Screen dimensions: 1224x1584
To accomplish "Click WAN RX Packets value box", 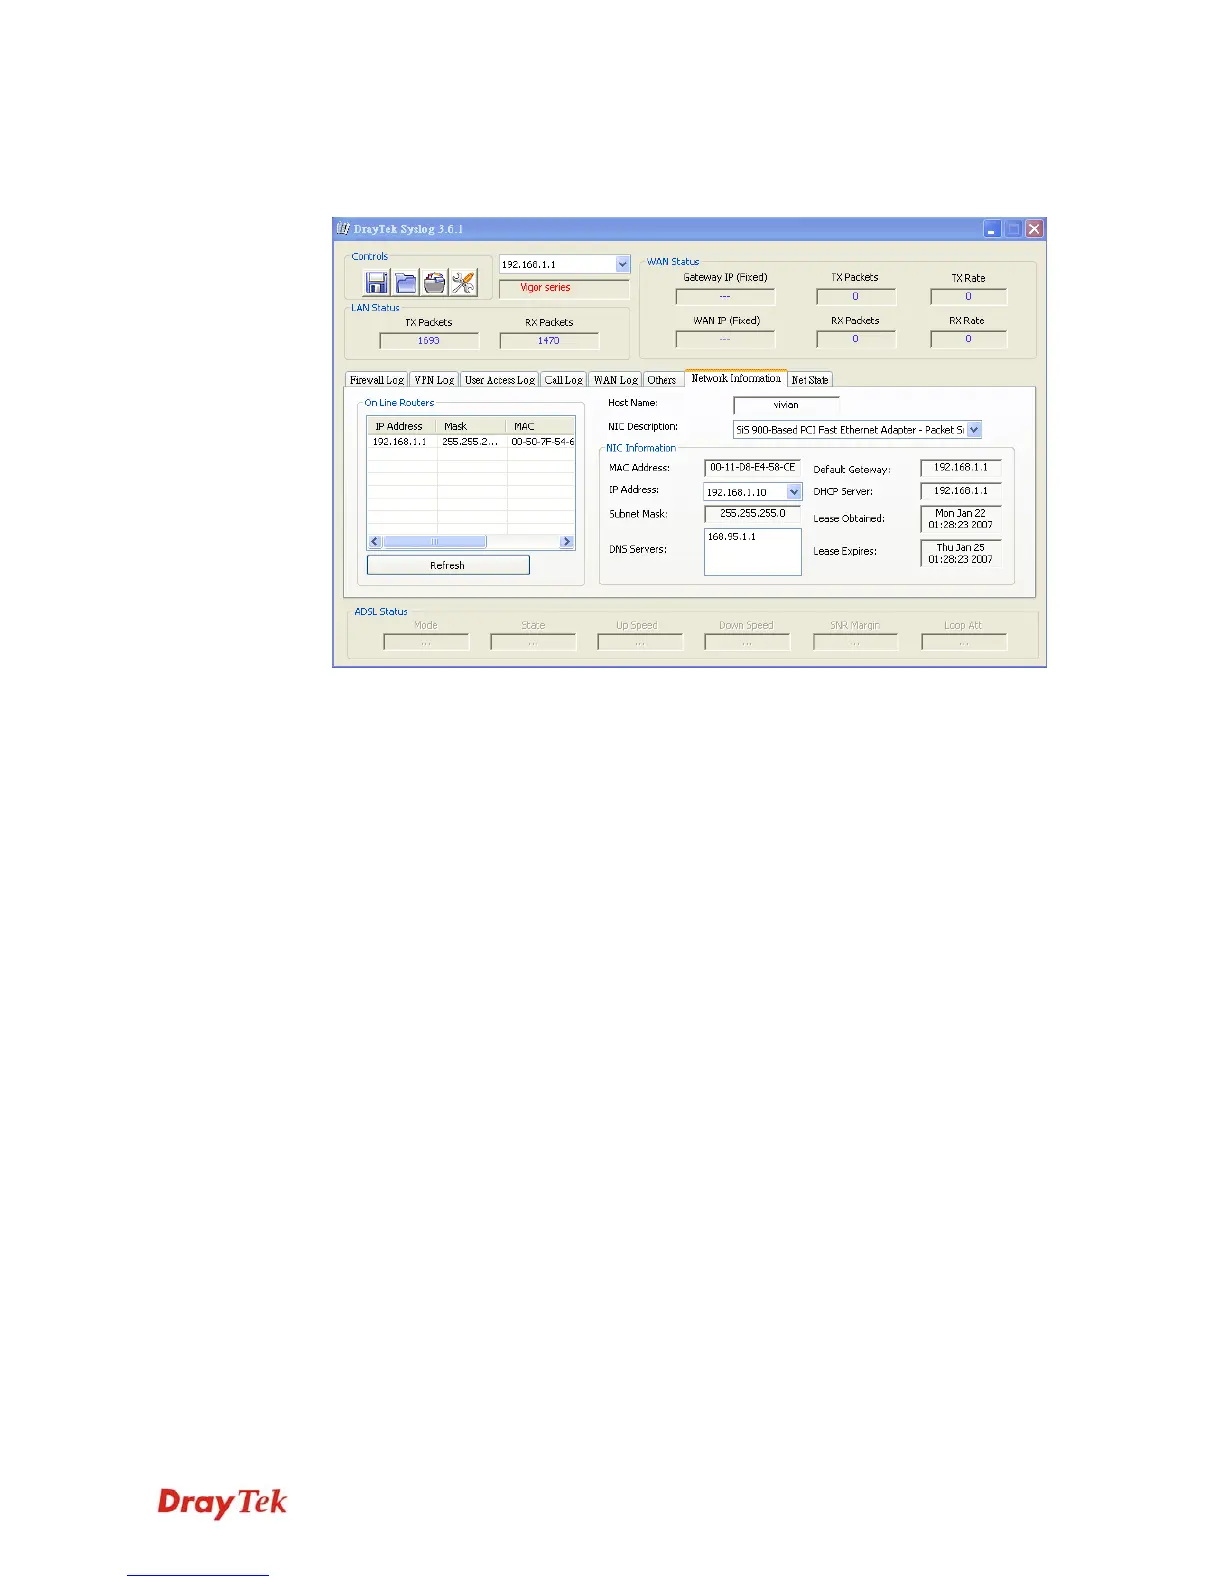I will click(x=856, y=339).
